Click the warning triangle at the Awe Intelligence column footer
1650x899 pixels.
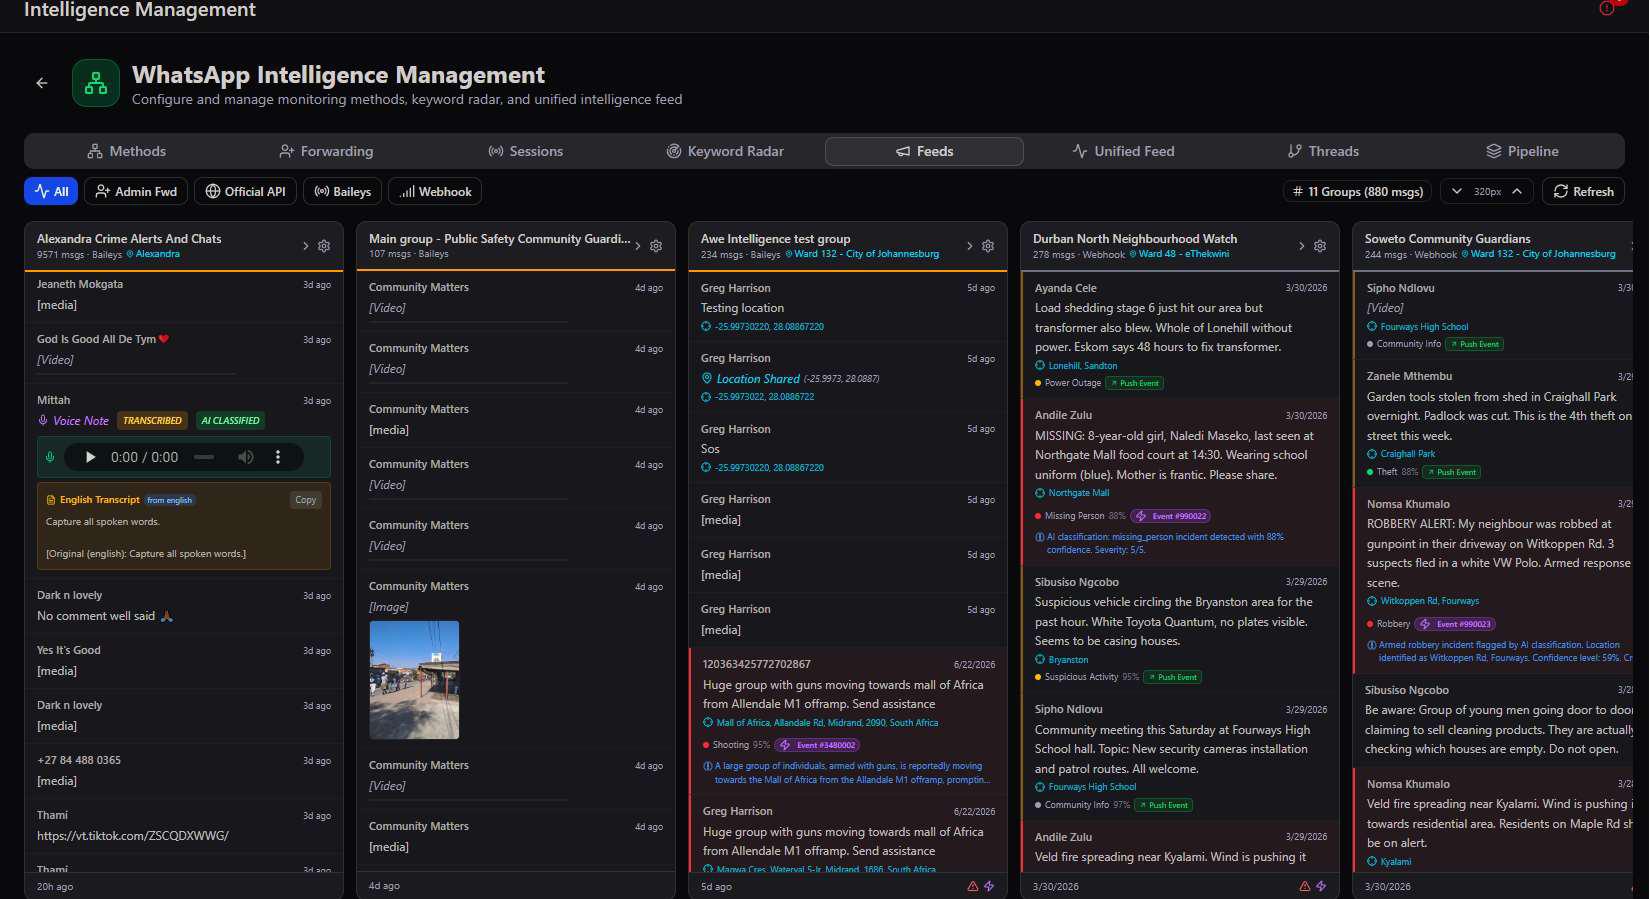click(x=972, y=886)
